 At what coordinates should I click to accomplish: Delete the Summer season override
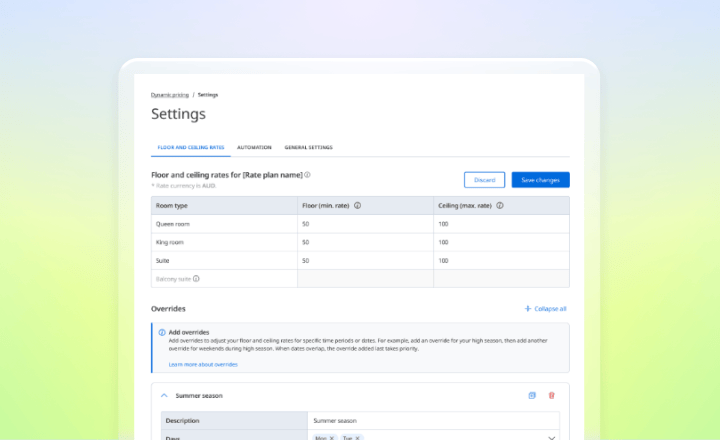point(551,395)
